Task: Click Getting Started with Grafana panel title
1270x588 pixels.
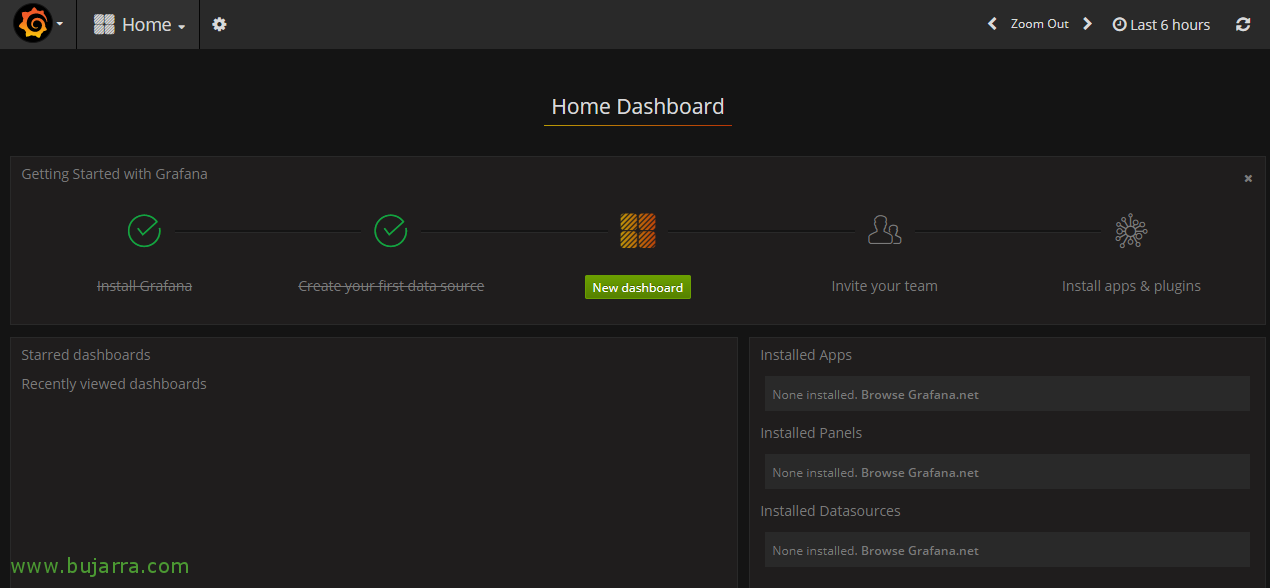Action: (x=115, y=174)
